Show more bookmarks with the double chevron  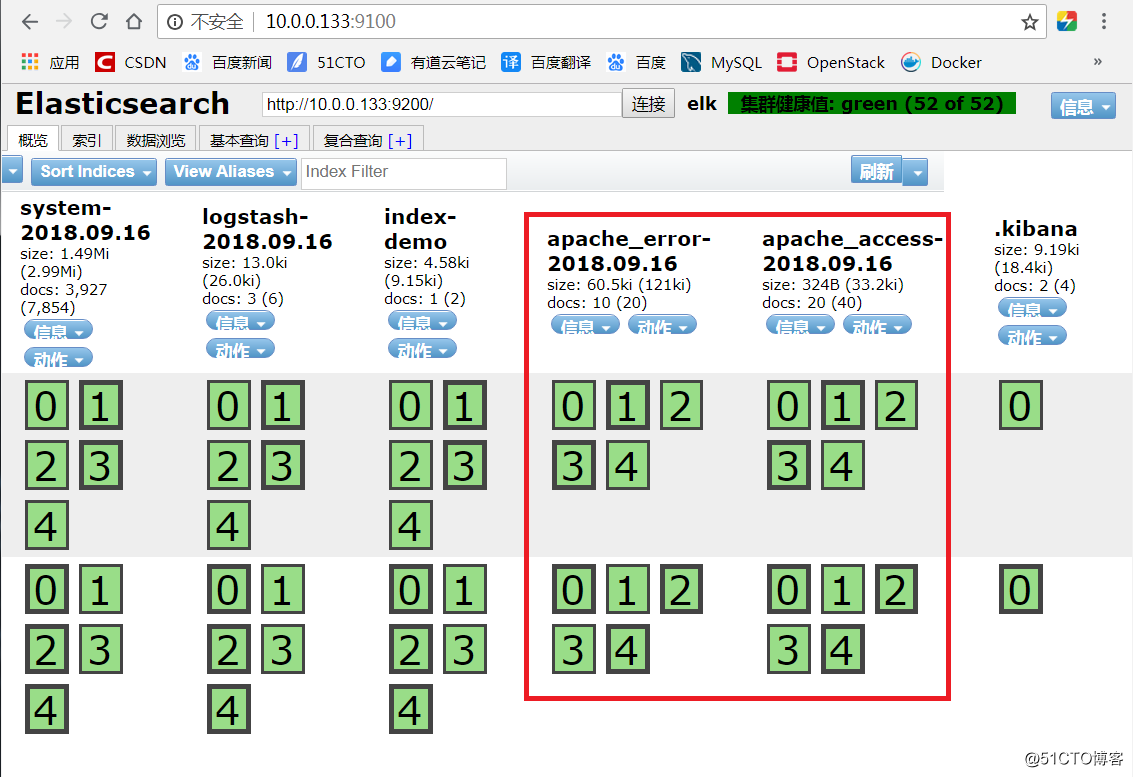coord(1098,61)
